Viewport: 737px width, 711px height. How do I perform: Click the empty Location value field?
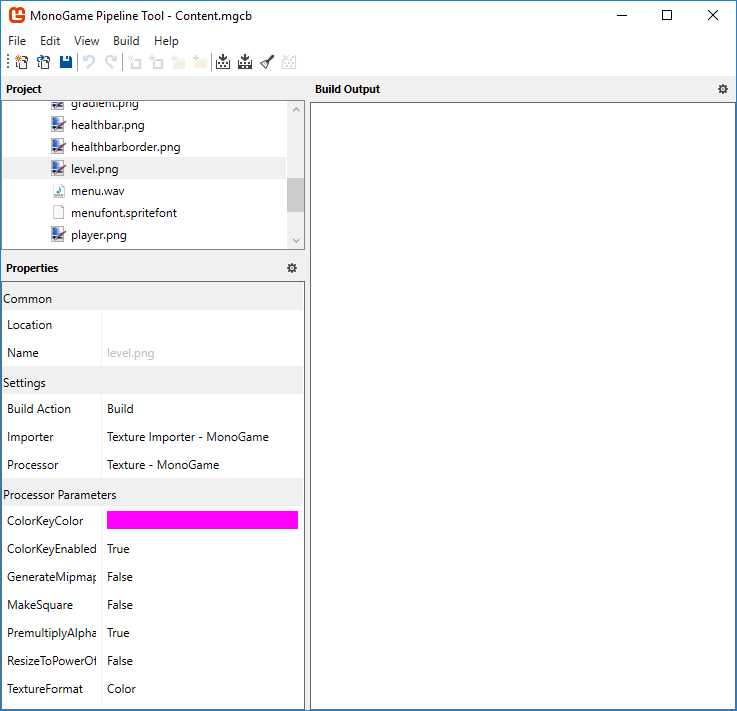[x=202, y=325]
